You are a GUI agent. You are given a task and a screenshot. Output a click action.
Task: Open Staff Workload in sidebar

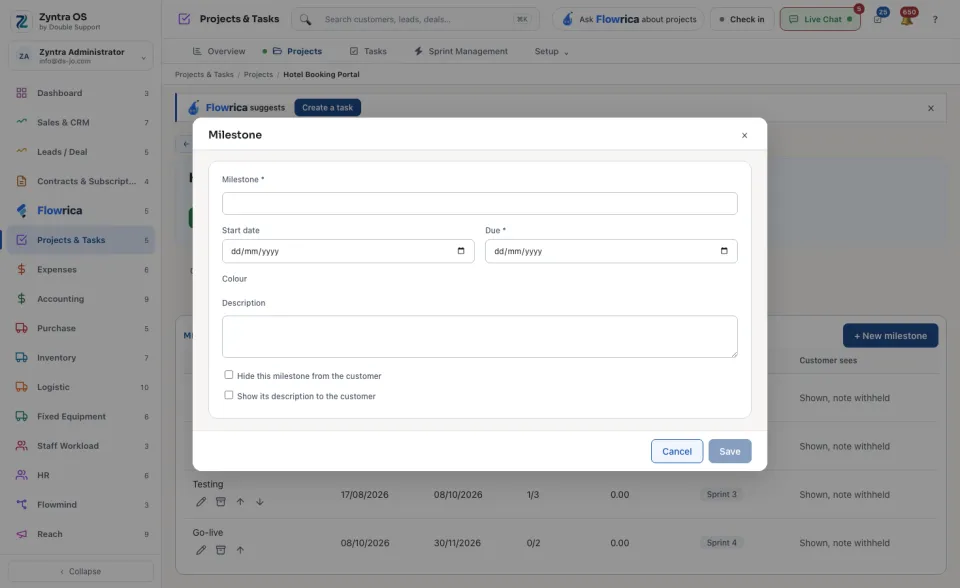81,446
